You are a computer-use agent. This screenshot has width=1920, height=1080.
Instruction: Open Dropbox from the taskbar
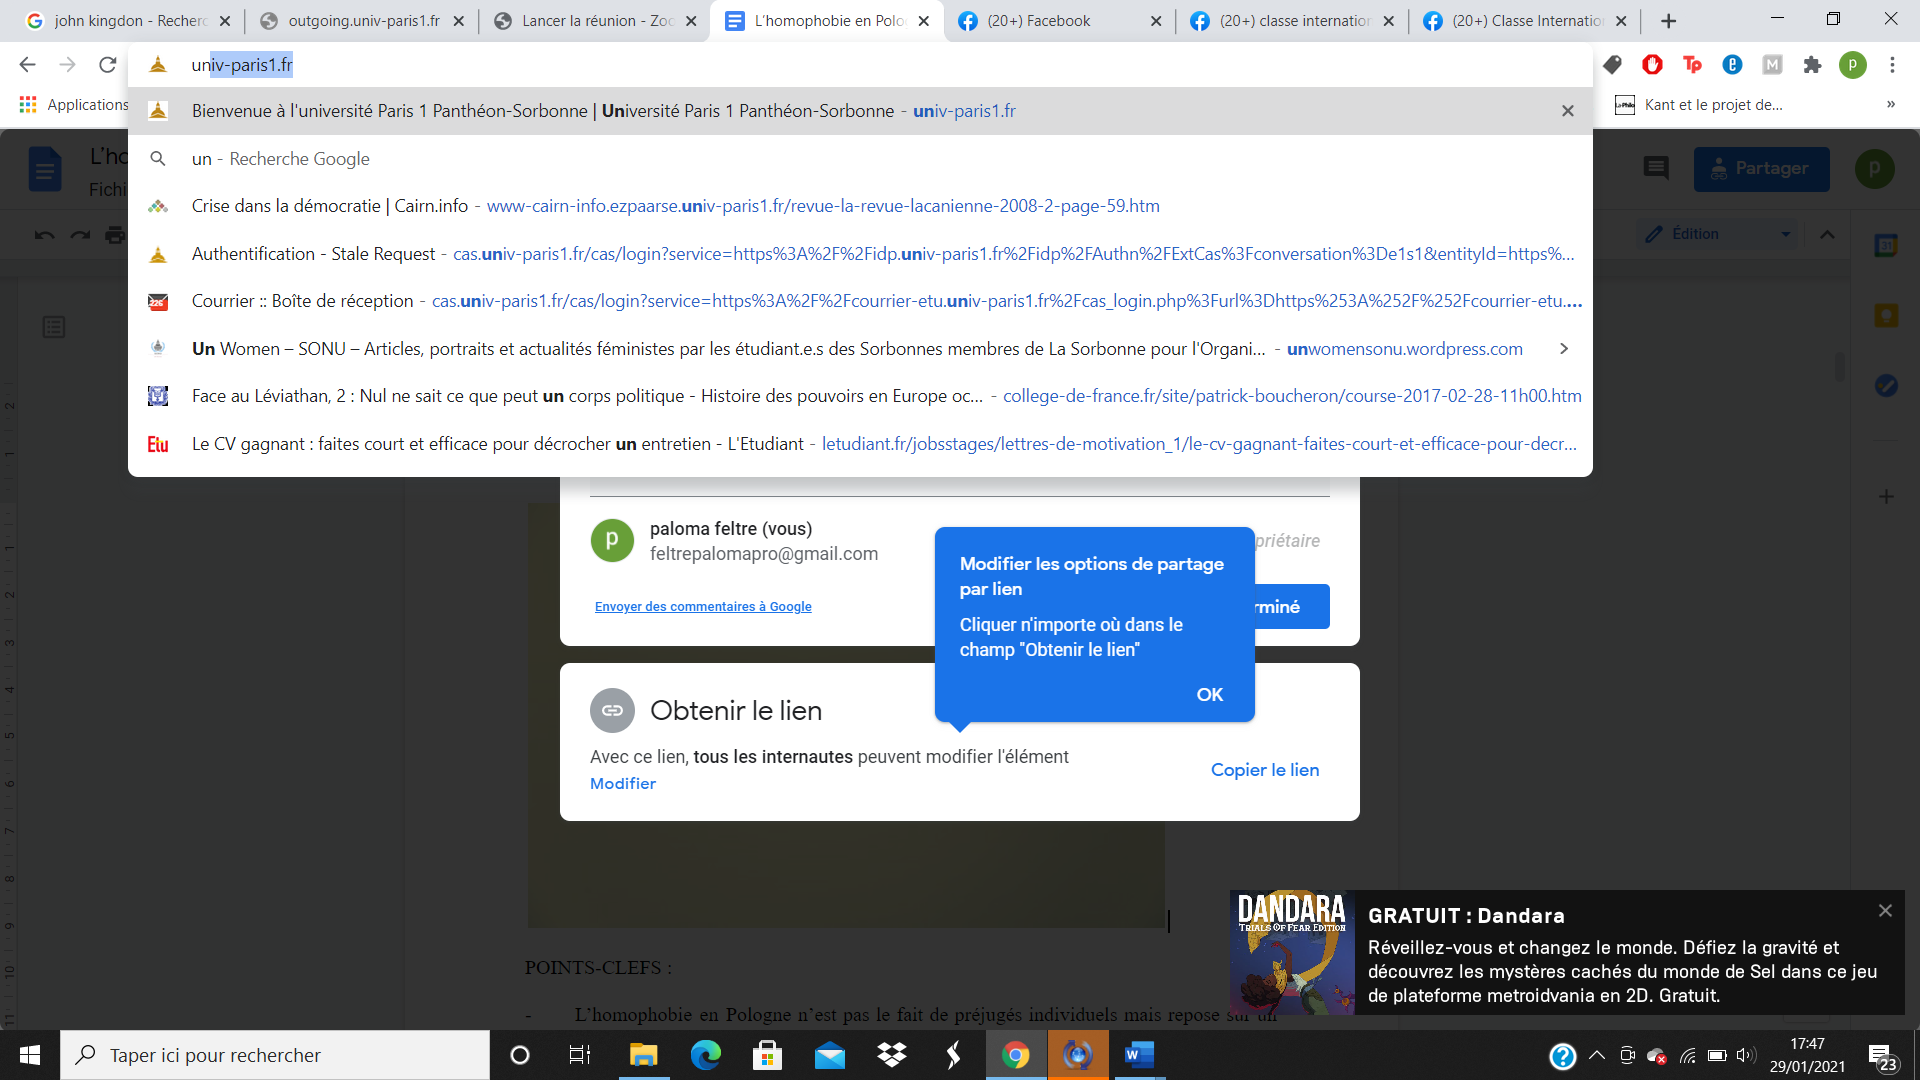(891, 1055)
